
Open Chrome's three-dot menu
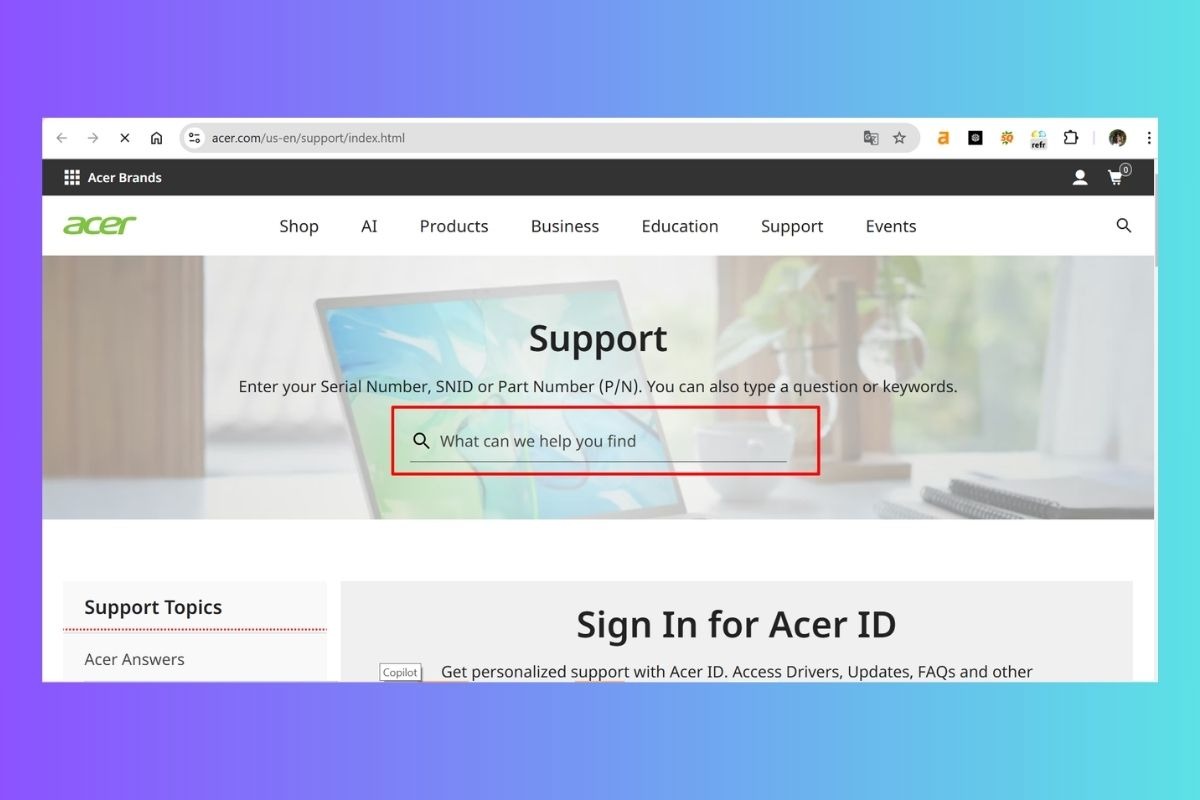click(x=1149, y=138)
